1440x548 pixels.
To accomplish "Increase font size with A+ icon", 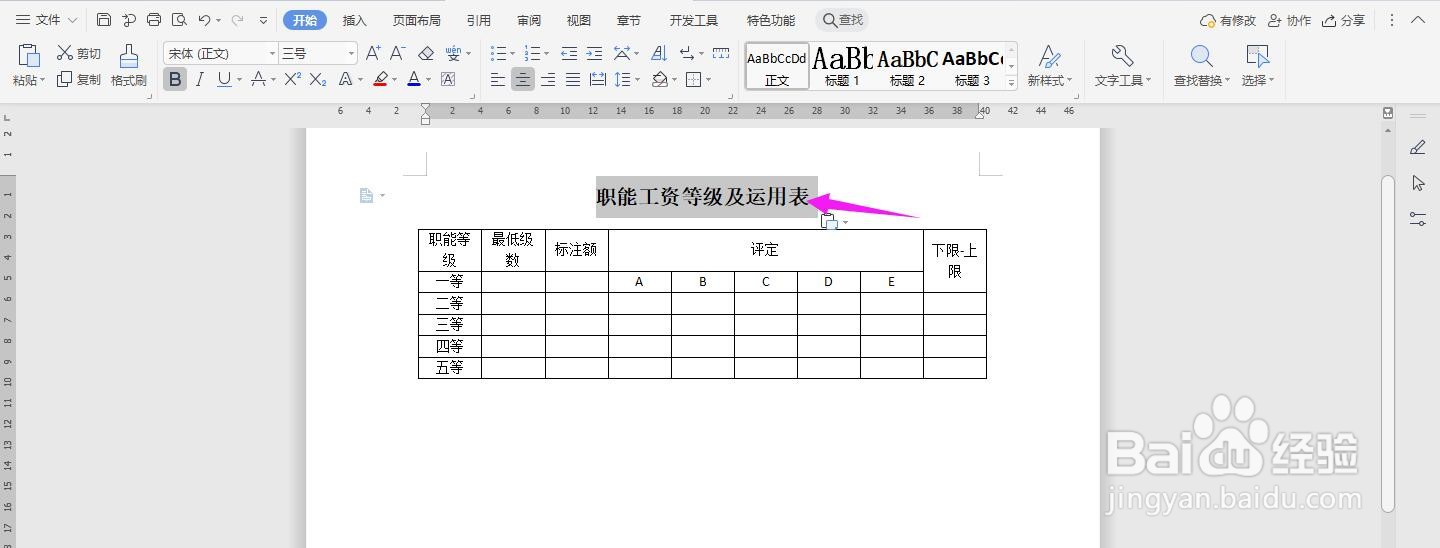I will [x=373, y=53].
